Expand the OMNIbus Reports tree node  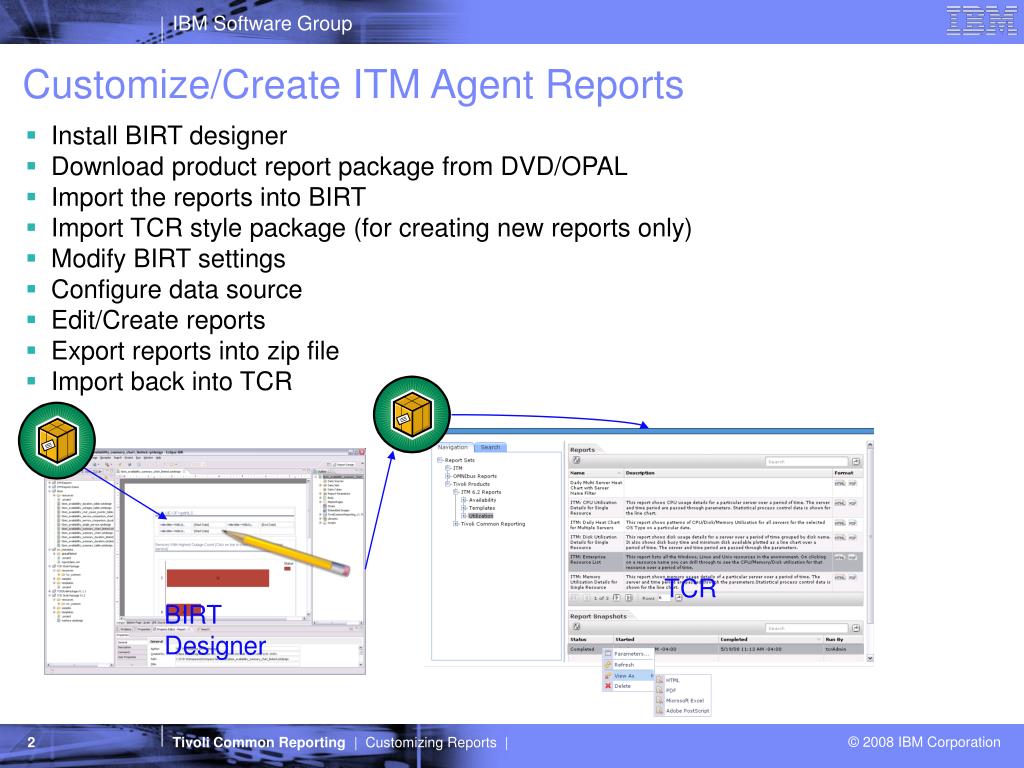(x=448, y=476)
